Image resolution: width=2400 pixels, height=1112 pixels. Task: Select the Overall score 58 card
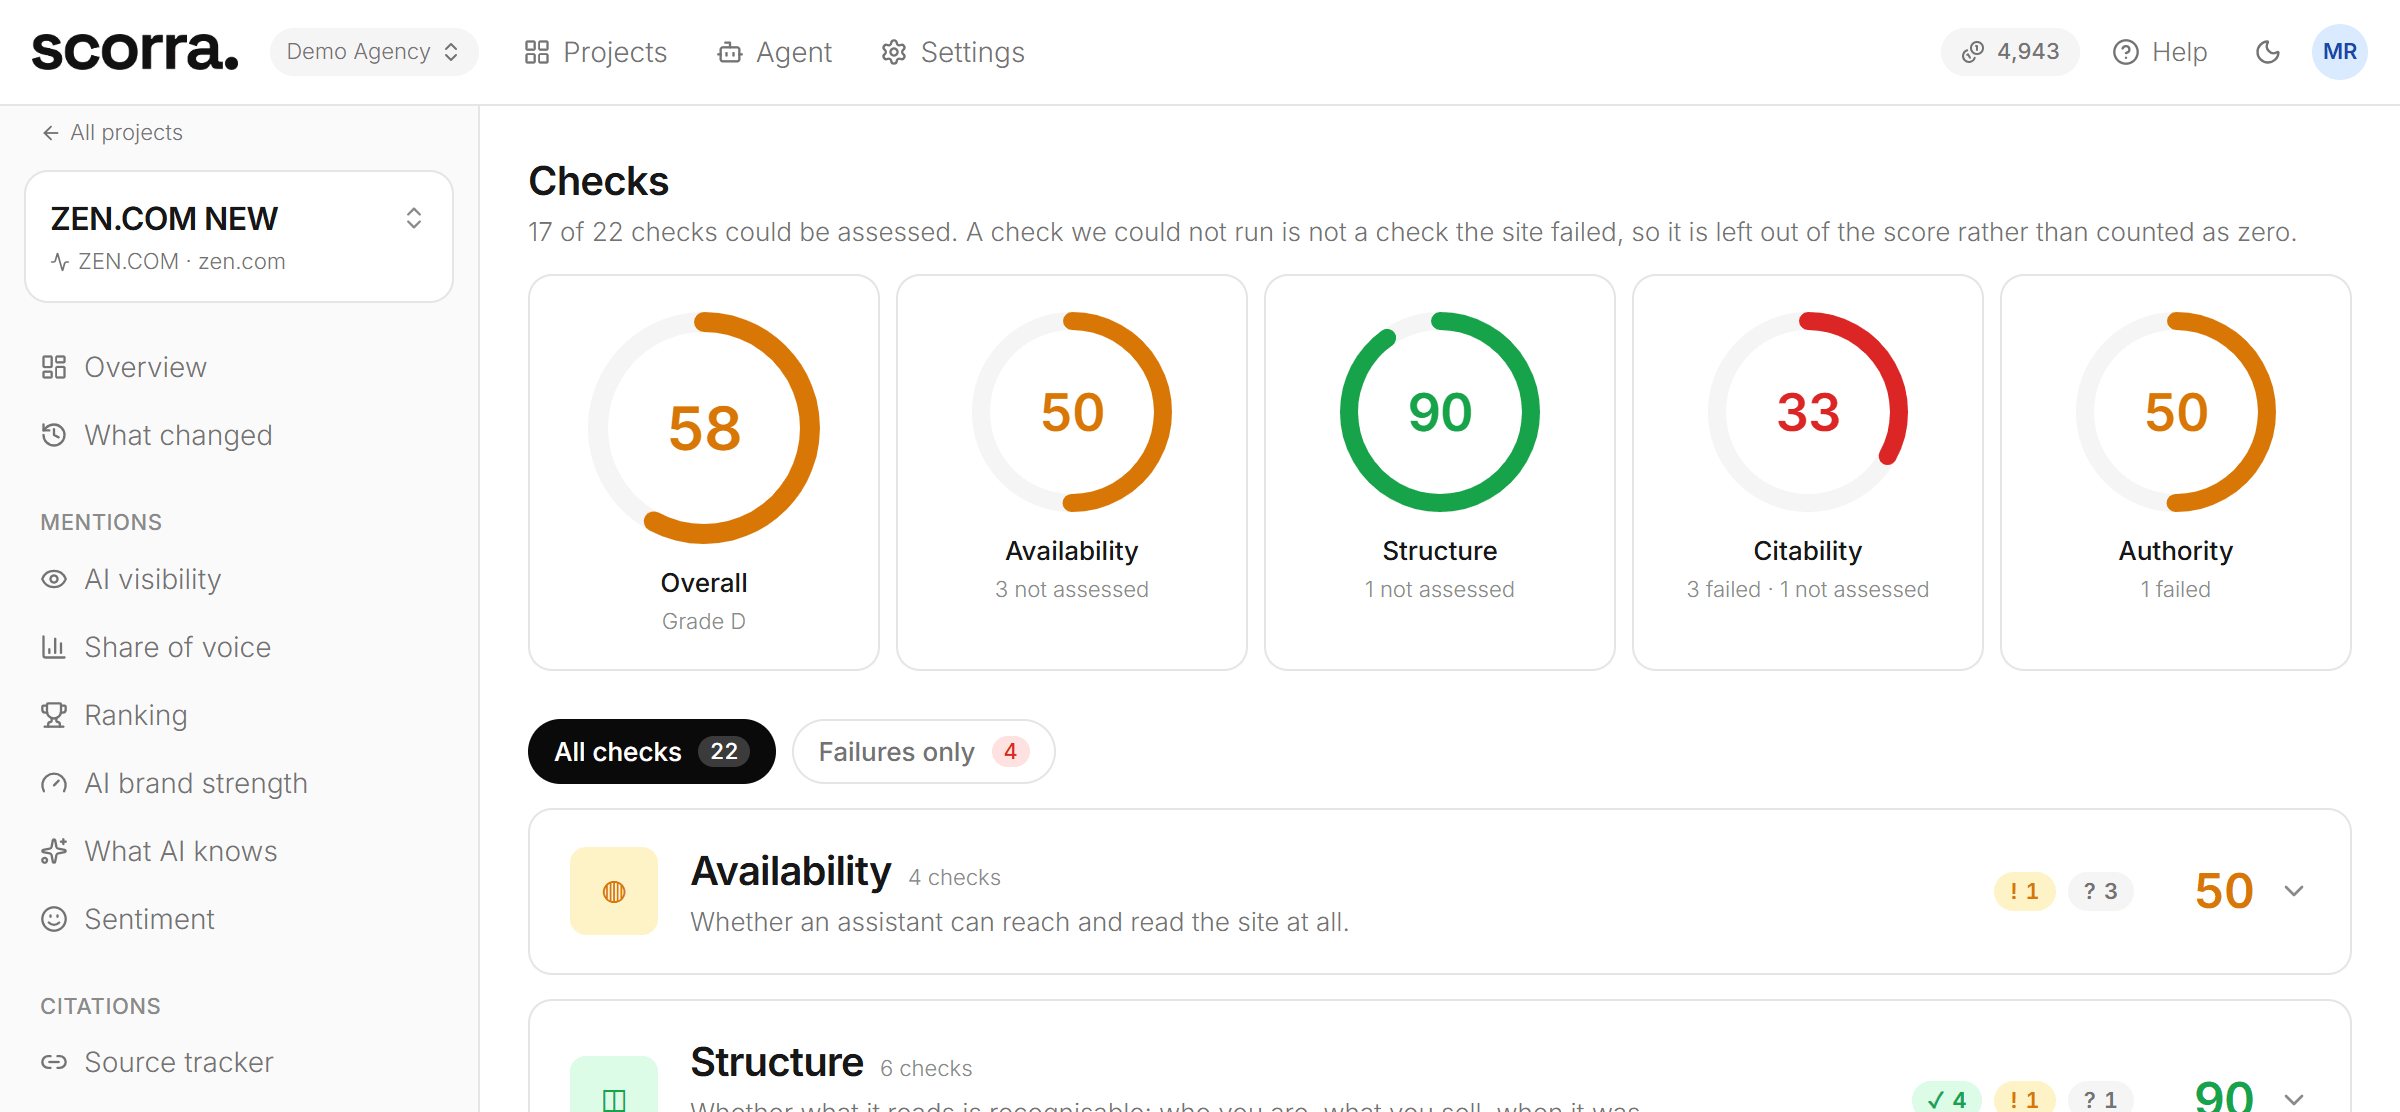pyautogui.click(x=704, y=472)
